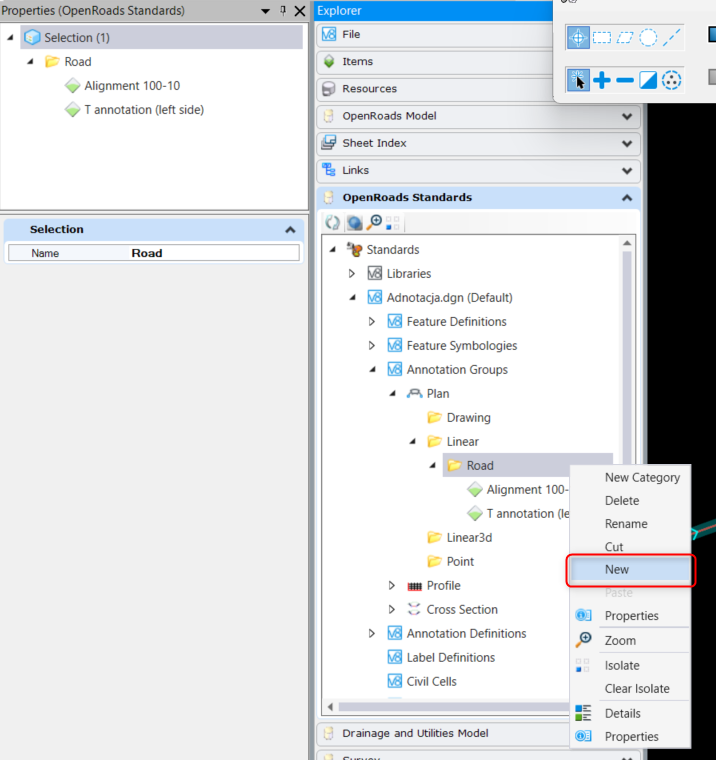Collapse the Selection (1) tree node
Screen dimensions: 716x760
pyautogui.click(x=10, y=37)
